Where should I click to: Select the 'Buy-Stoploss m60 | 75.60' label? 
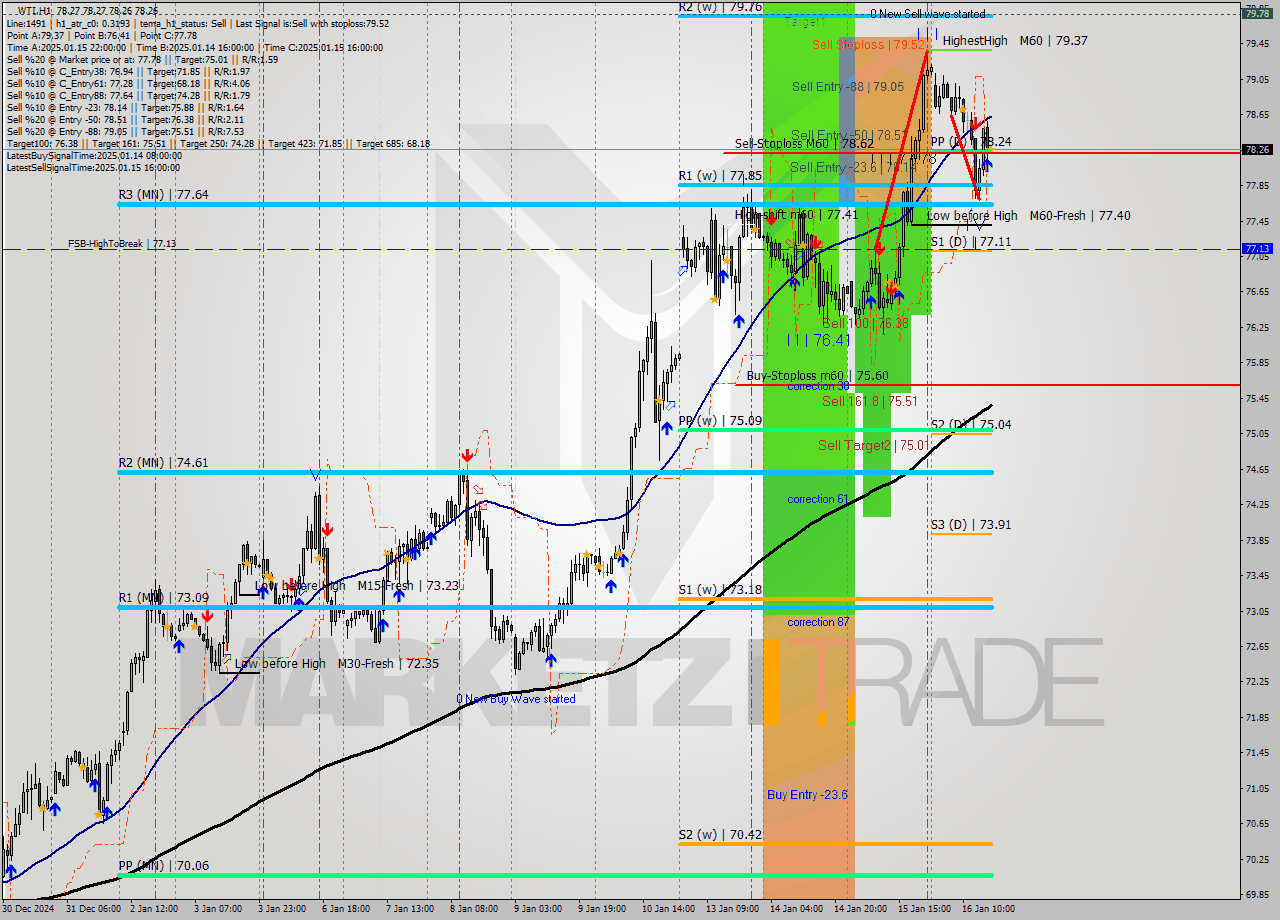(817, 376)
